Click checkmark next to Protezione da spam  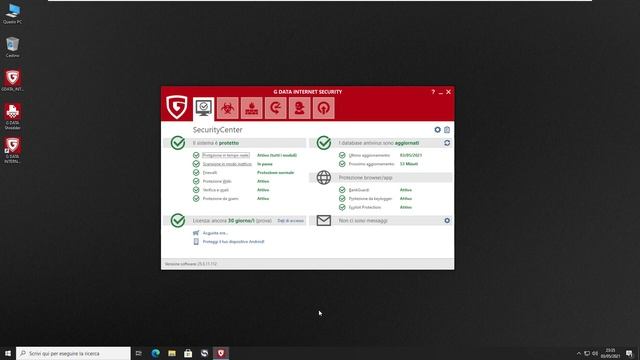(x=196, y=198)
